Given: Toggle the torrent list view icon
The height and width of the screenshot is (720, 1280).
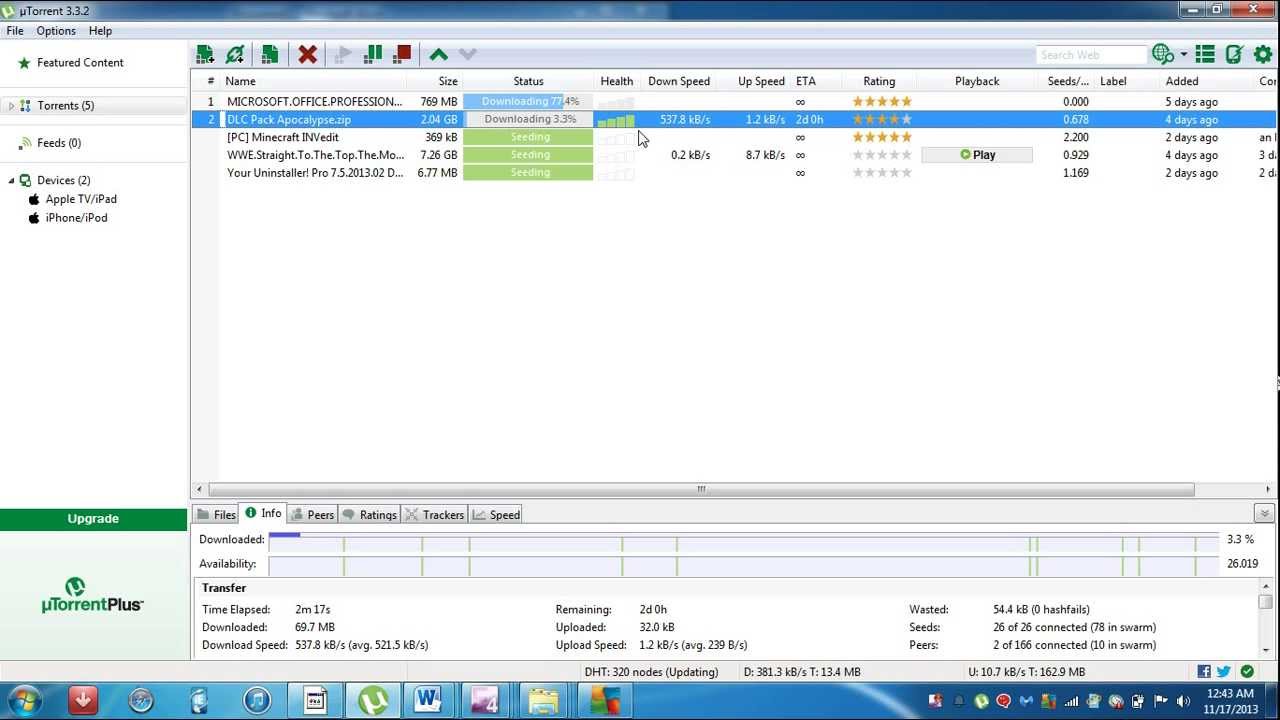Looking at the screenshot, I should 1205,54.
